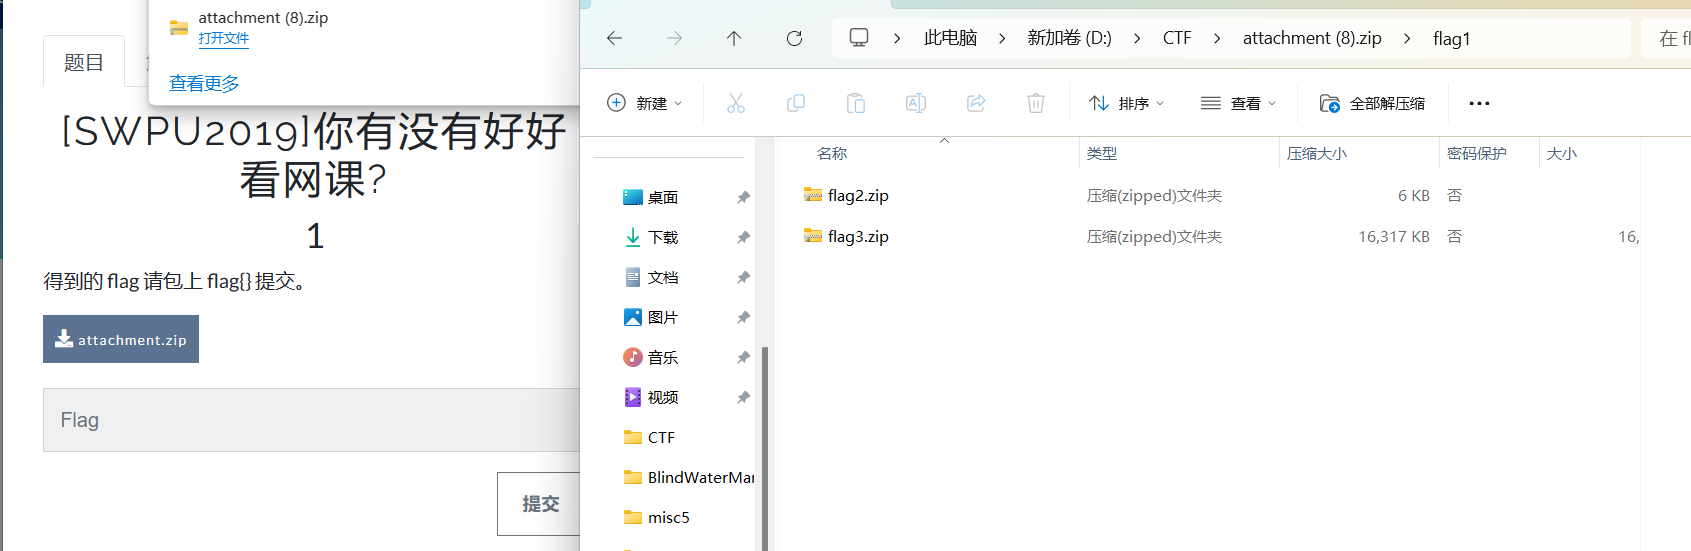This screenshot has height=551, width=1691.
Task: Select the flag3.zip file name
Action: point(858,237)
